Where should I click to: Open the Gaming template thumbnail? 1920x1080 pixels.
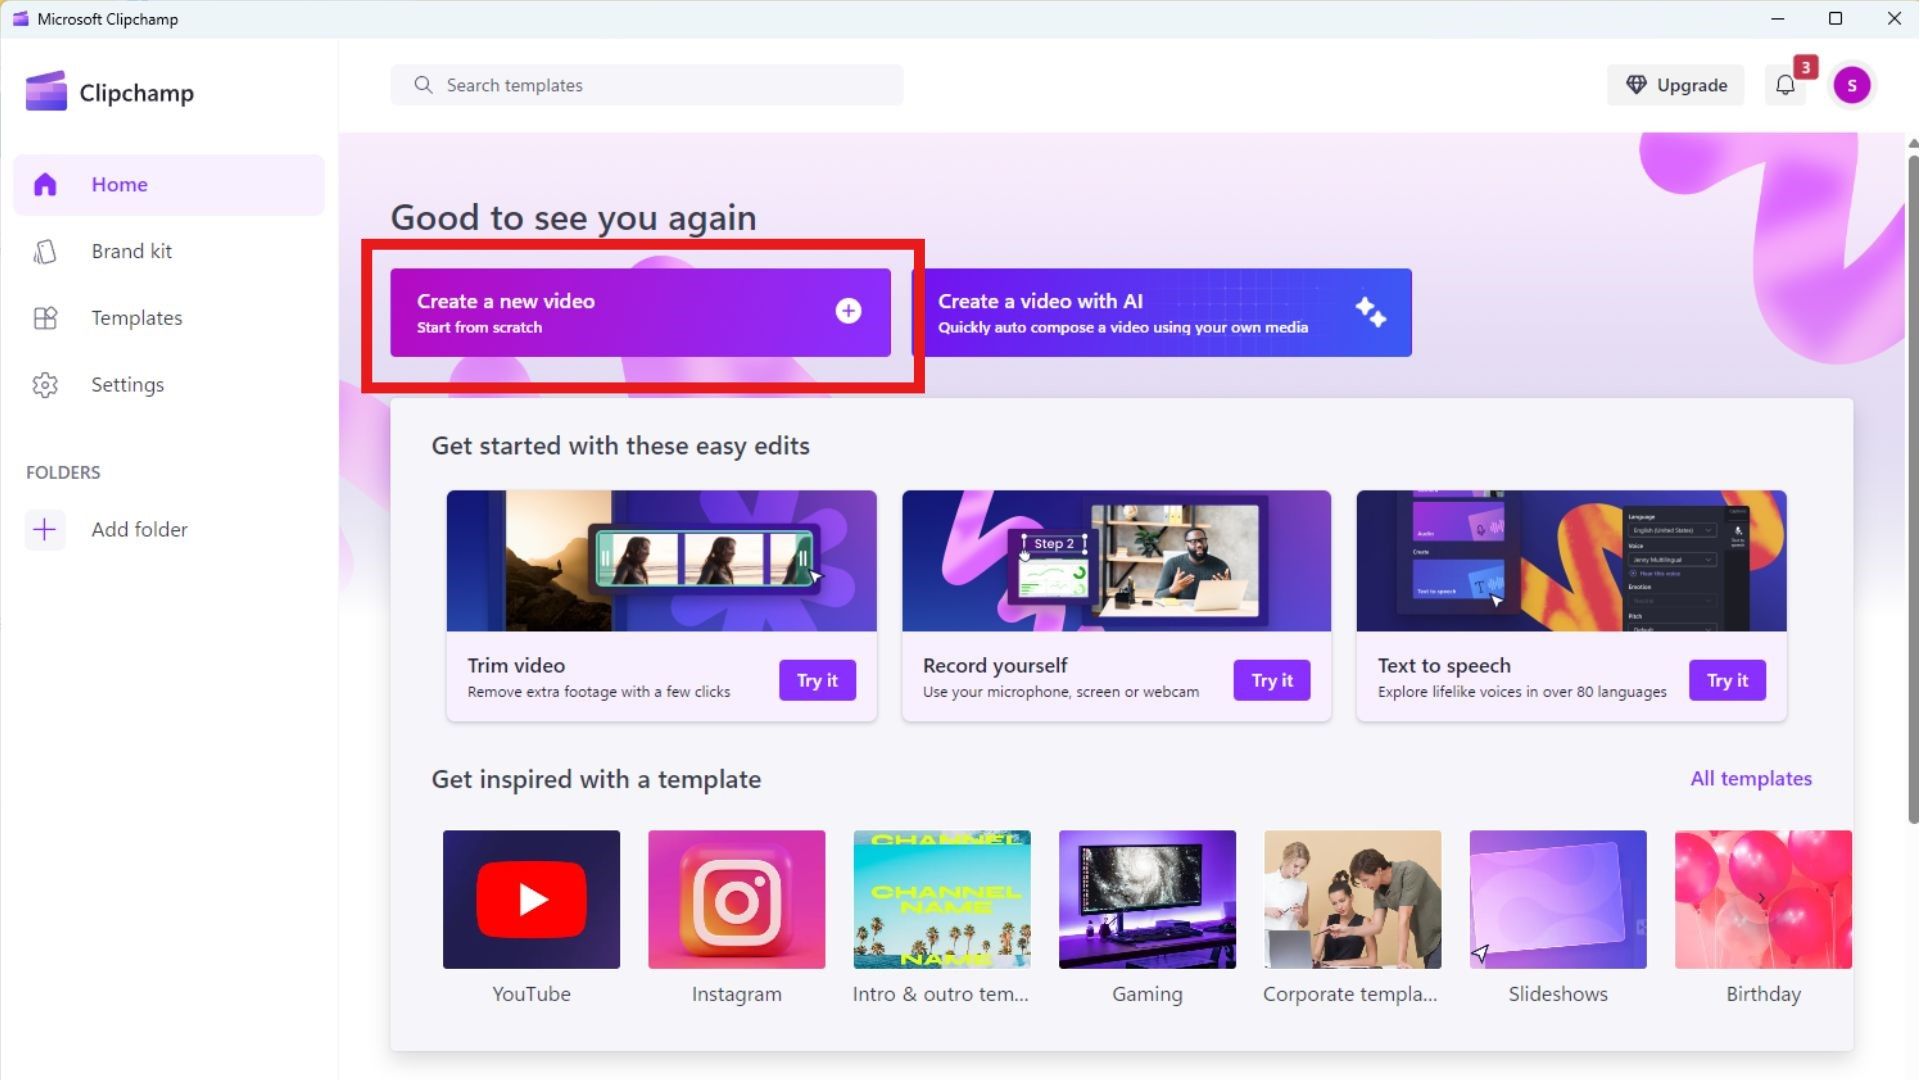pos(1147,899)
